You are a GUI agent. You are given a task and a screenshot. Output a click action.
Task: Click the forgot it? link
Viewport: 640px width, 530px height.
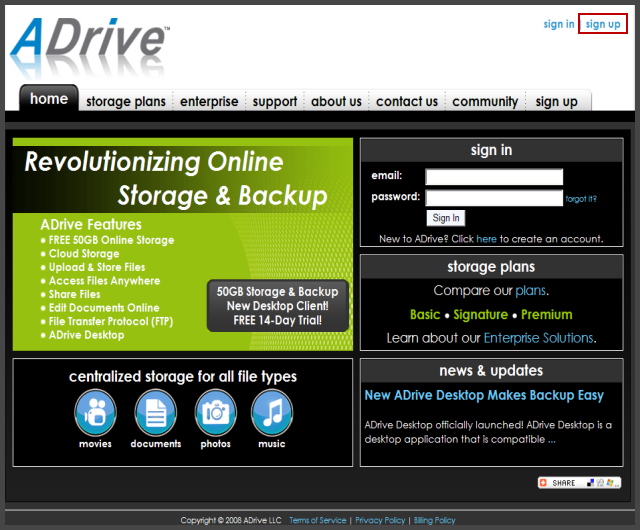pos(581,199)
